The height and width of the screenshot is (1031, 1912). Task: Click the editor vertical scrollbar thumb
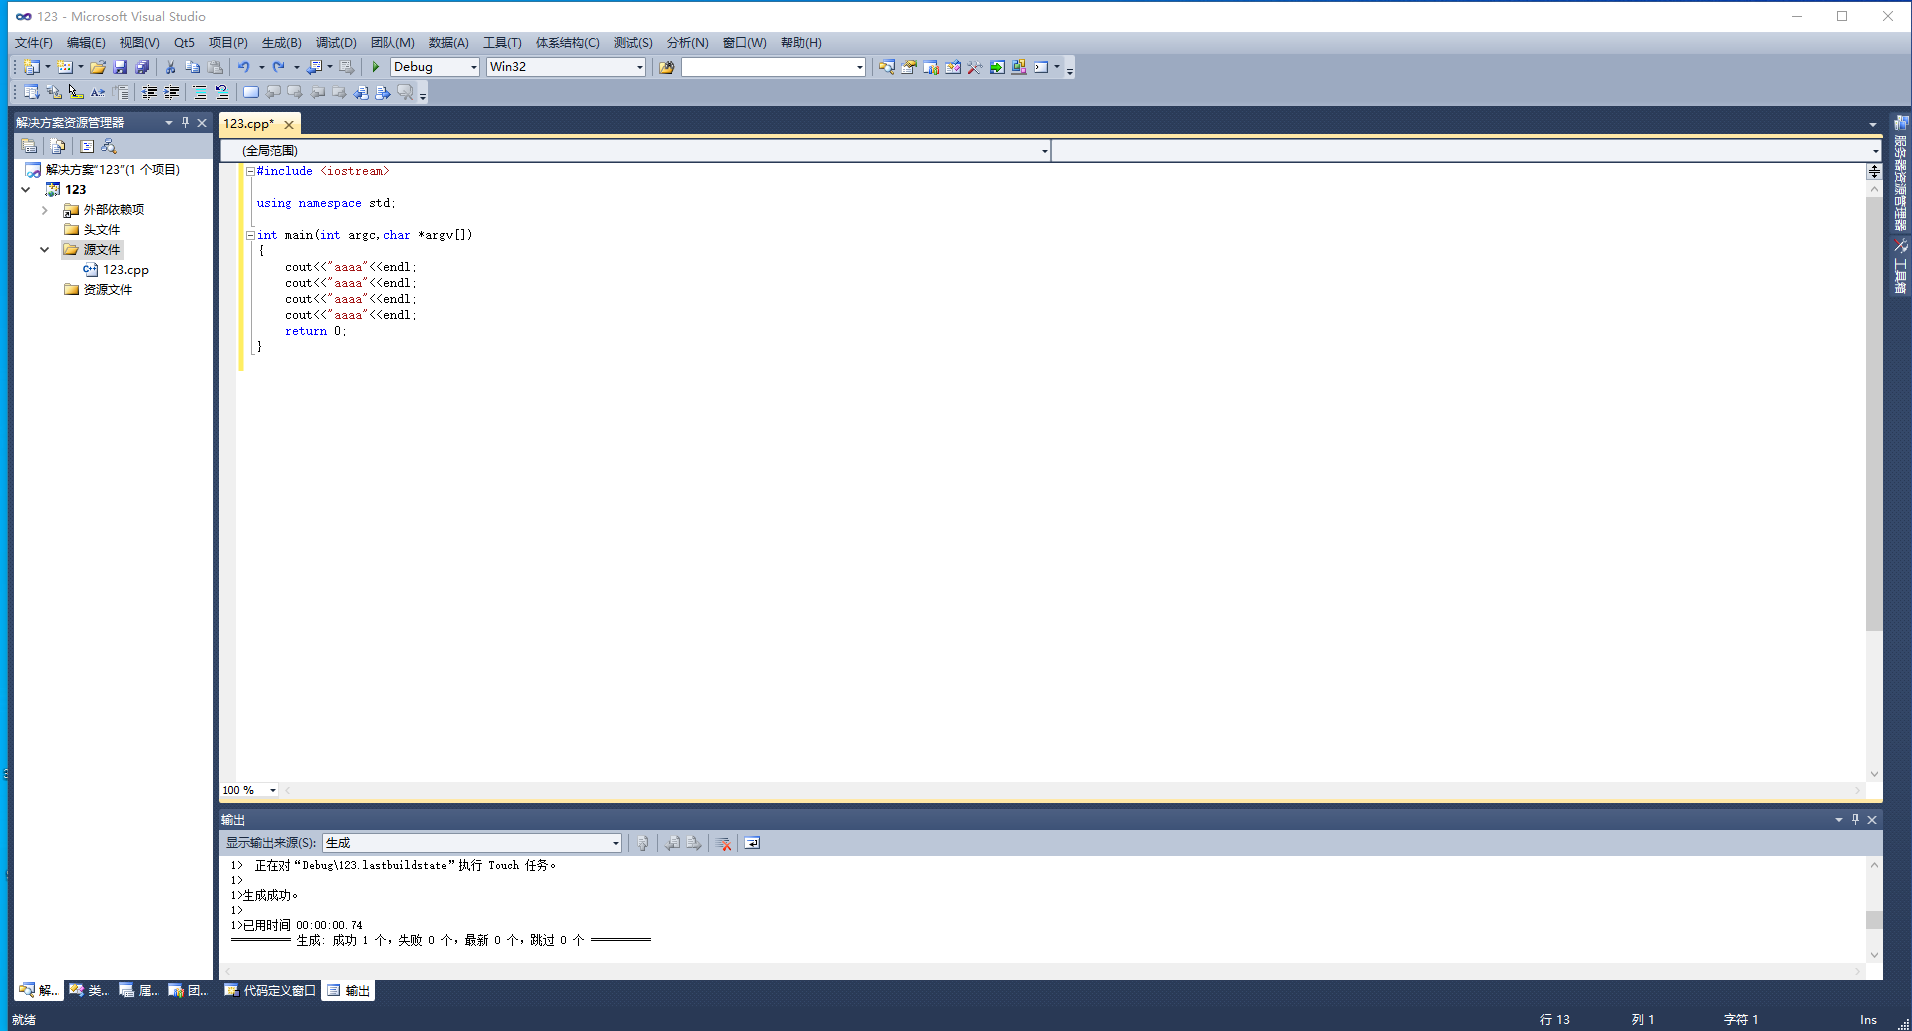1874,413
